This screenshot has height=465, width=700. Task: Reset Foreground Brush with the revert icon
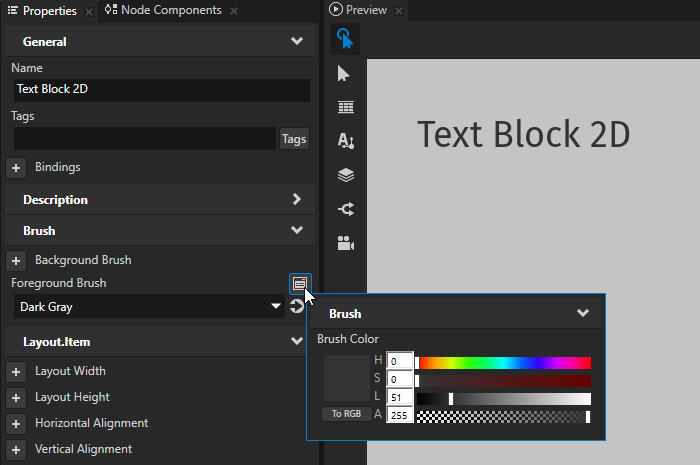[297, 307]
